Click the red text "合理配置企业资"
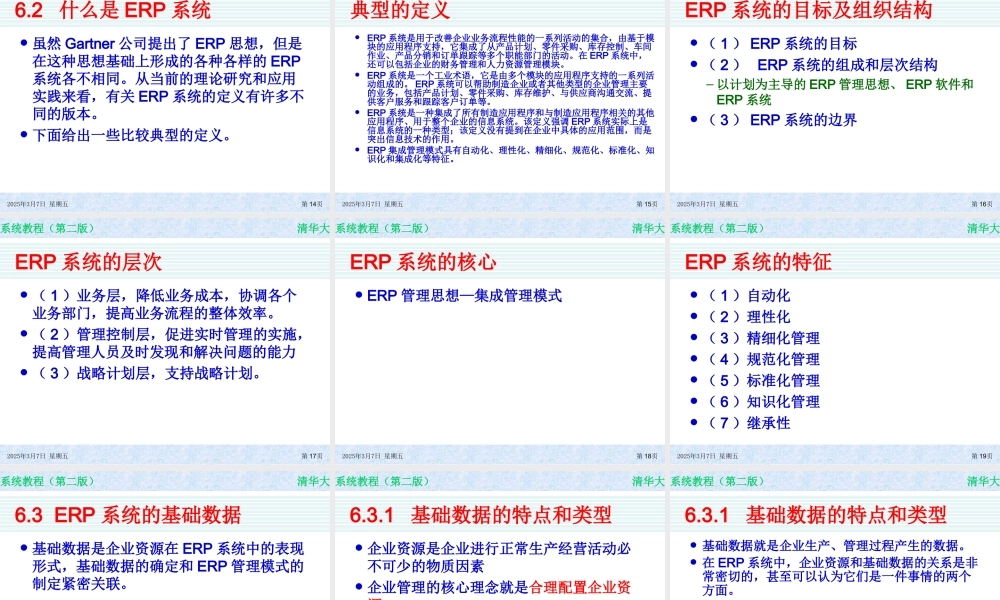 [x=580, y=587]
